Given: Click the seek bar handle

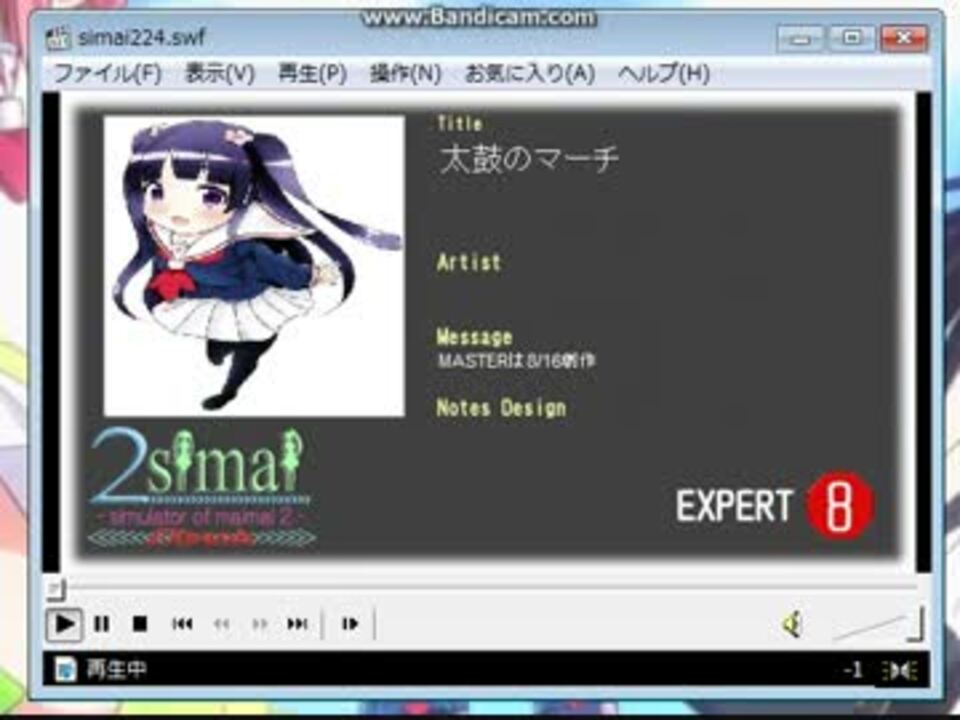Looking at the screenshot, I should point(55,589).
